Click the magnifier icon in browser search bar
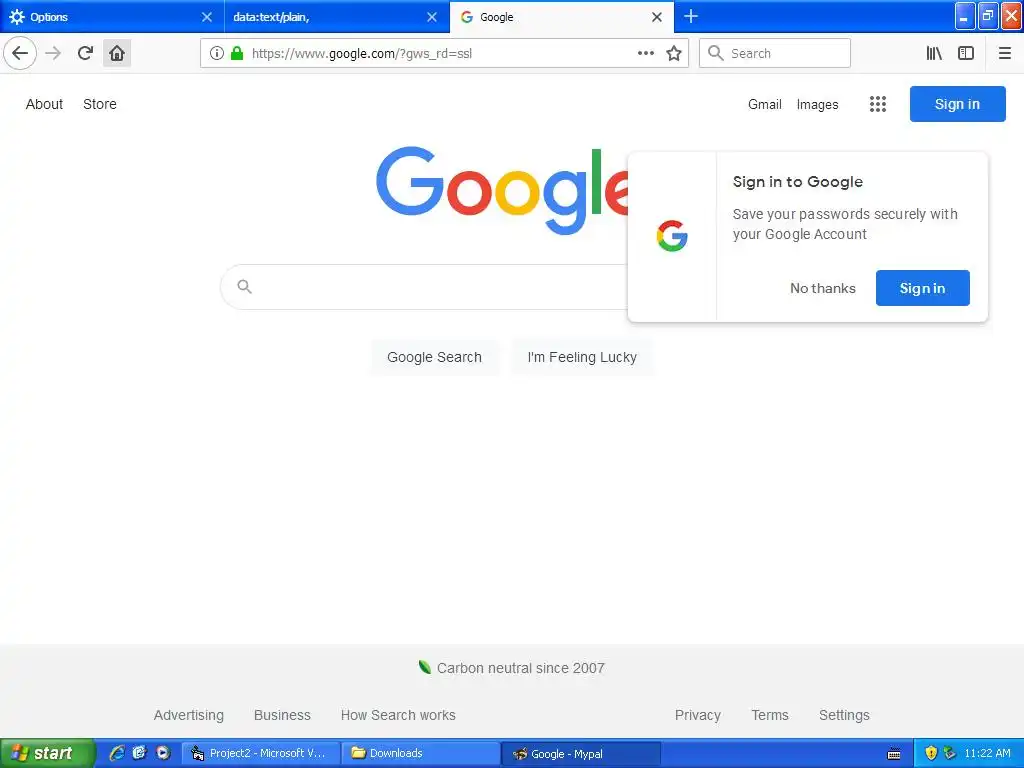This screenshot has height=768, width=1024. pyautogui.click(x=716, y=53)
